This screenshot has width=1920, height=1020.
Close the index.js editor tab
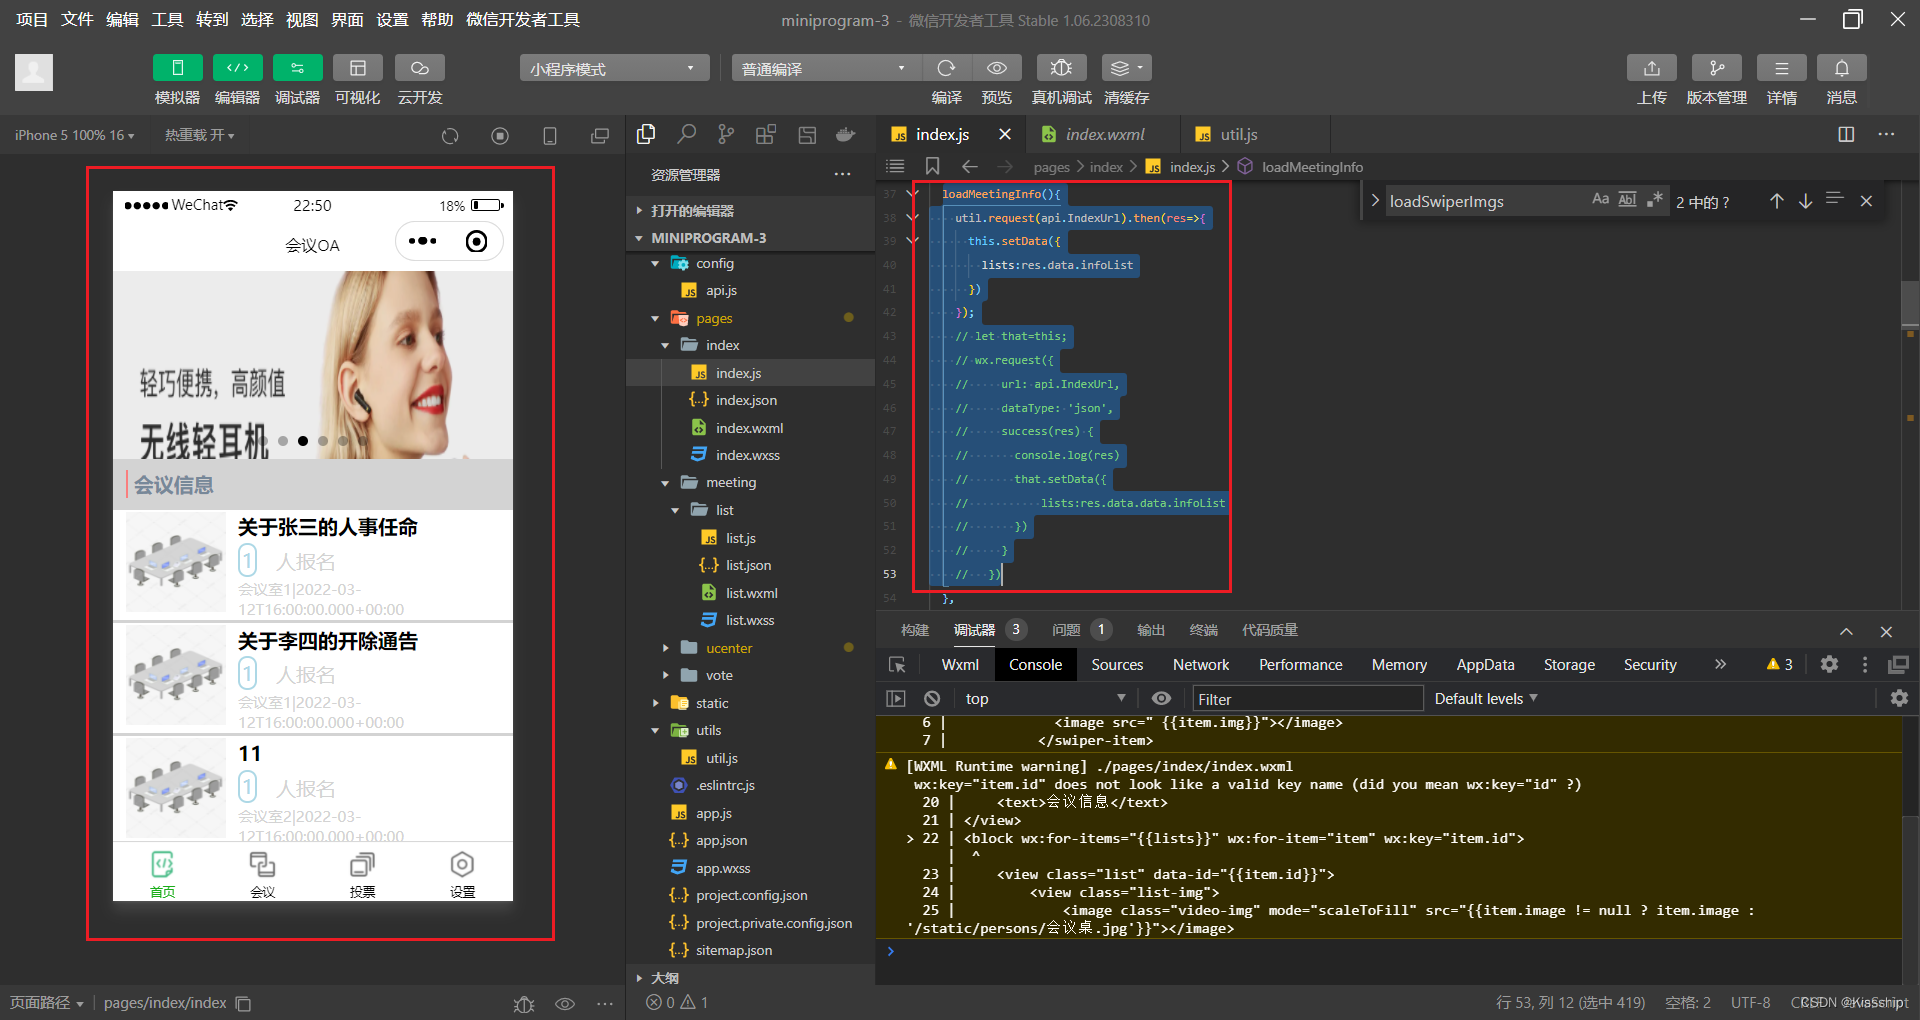coord(1005,134)
